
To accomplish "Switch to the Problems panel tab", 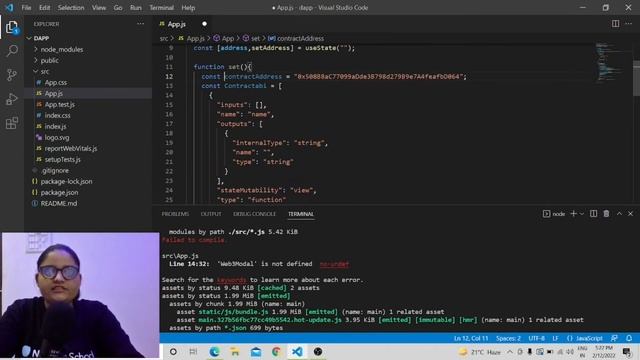I will click(176, 214).
